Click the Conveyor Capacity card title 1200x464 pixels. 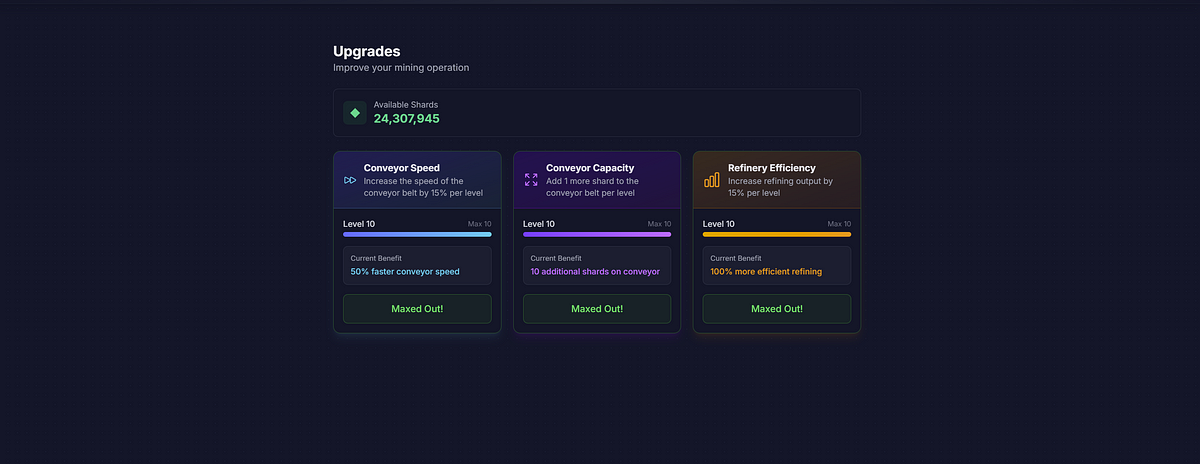[x=590, y=168]
